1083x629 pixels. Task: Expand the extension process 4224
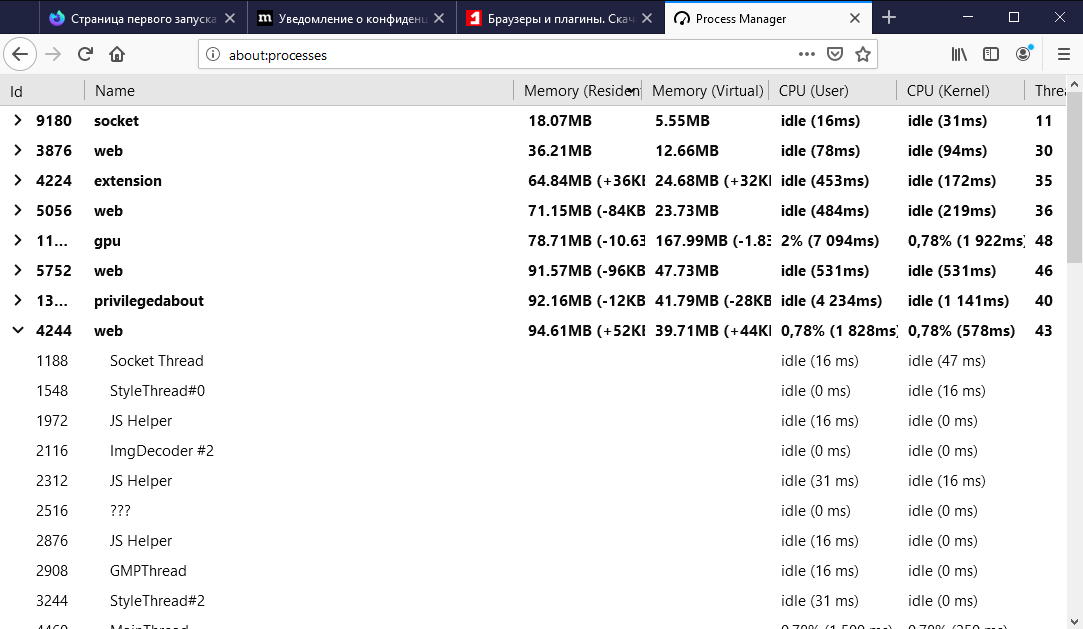tap(18, 180)
